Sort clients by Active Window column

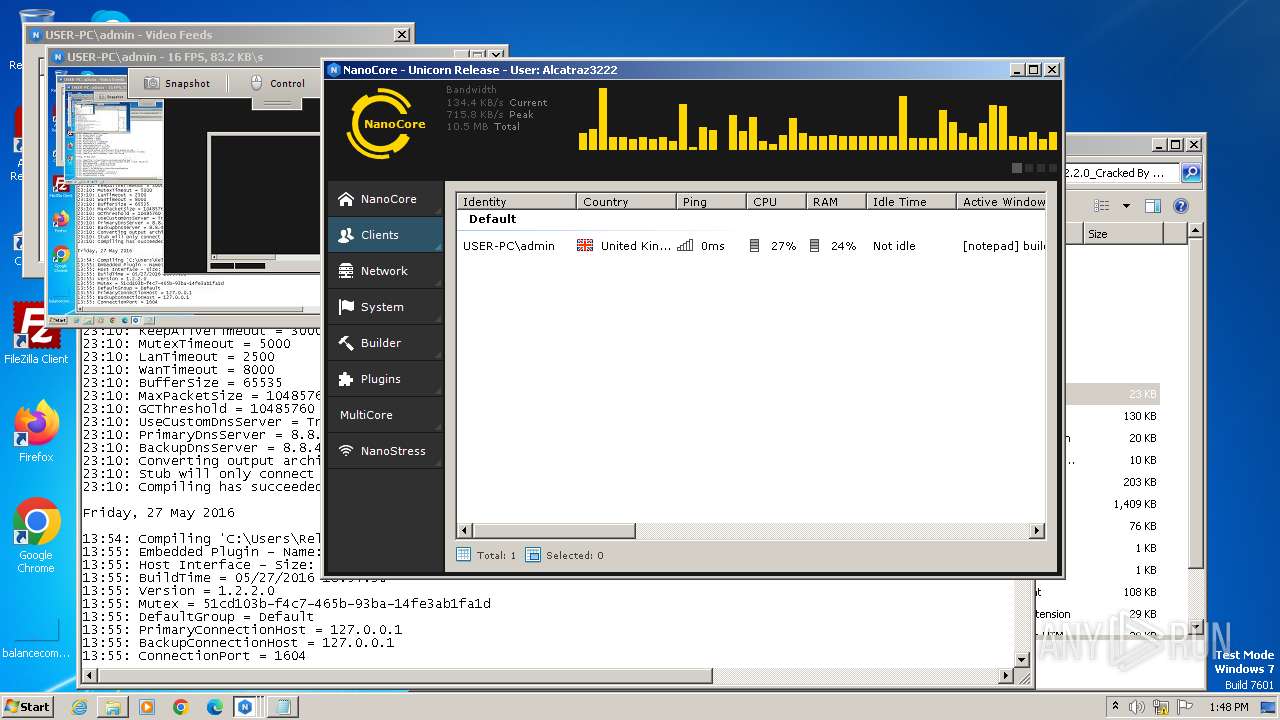click(1001, 202)
